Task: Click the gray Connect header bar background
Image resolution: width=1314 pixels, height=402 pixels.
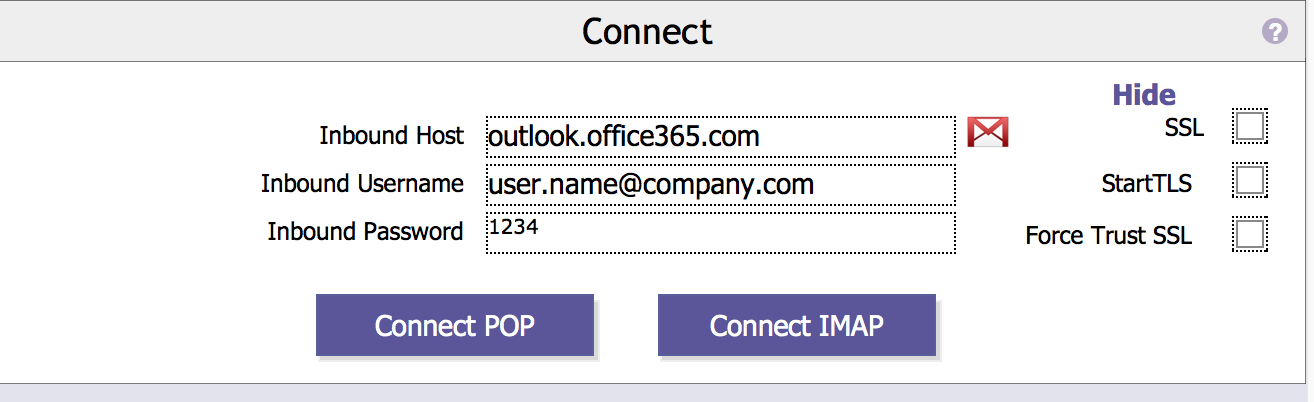Action: (300, 32)
